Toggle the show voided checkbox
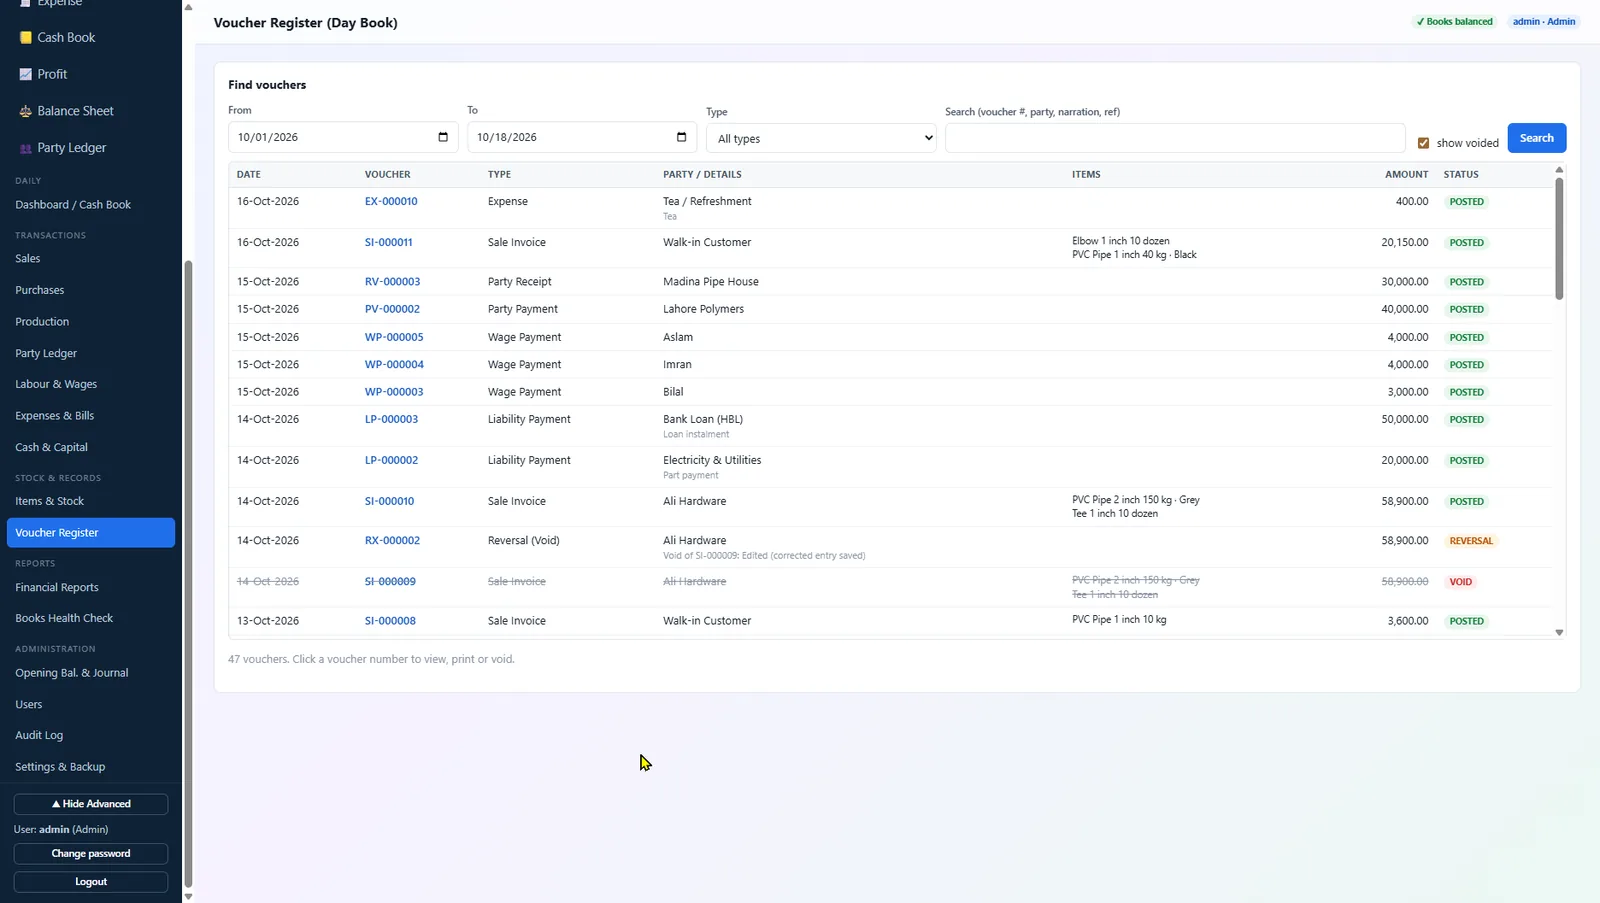The height and width of the screenshot is (903, 1600). [x=1424, y=143]
